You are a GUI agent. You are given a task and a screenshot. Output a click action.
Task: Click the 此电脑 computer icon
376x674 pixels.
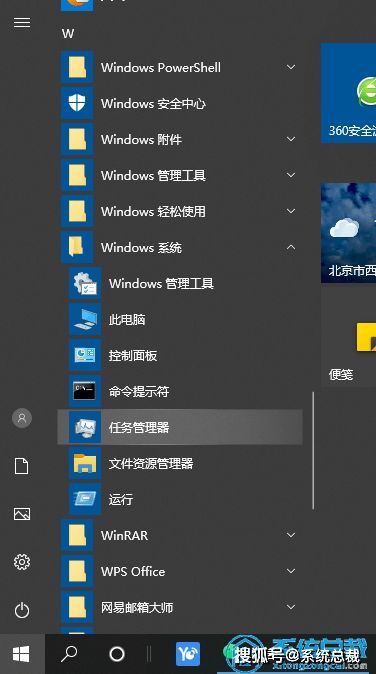coord(85,319)
